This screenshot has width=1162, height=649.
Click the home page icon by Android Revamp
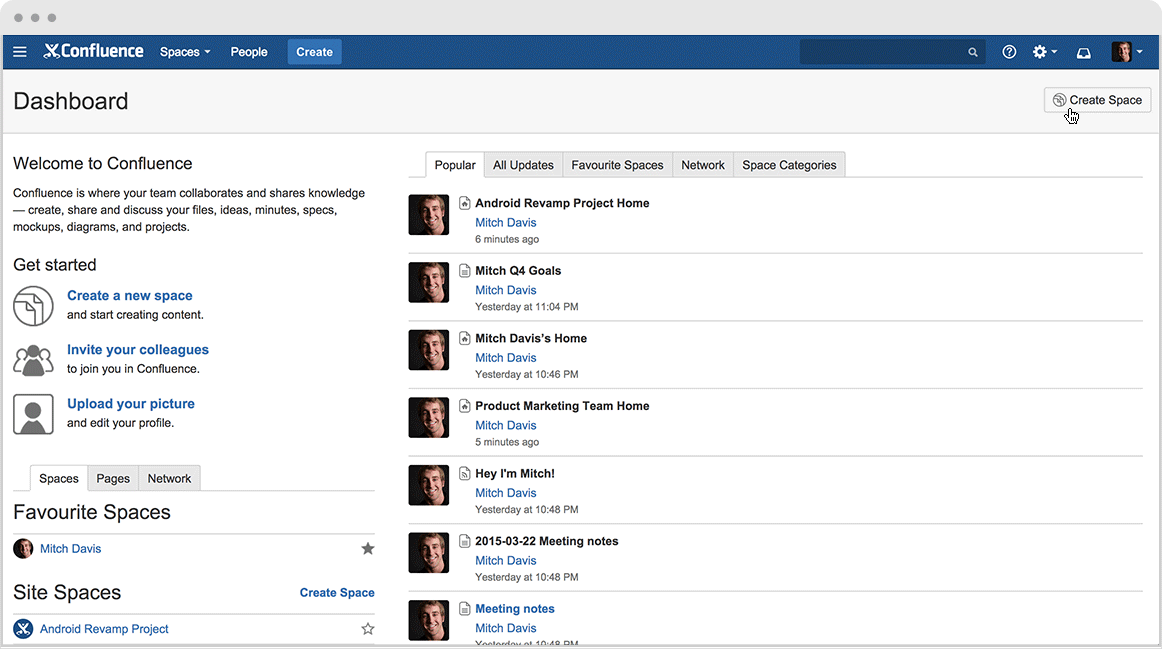coord(465,203)
